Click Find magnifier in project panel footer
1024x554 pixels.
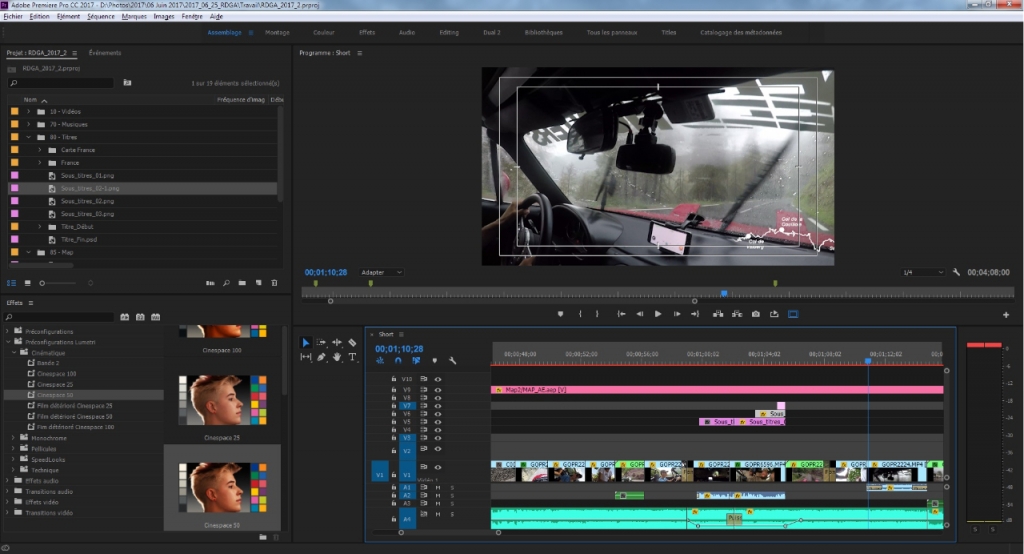[x=226, y=283]
